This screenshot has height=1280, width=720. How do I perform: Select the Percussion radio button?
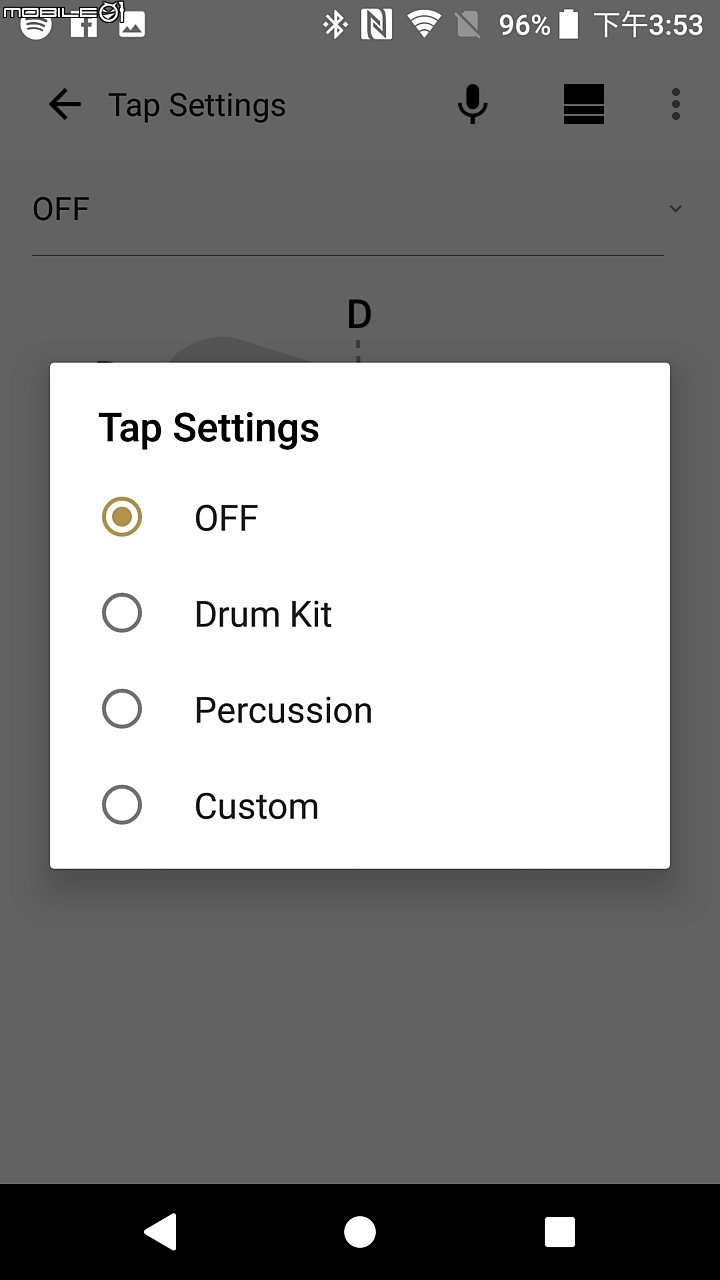tap(122, 709)
